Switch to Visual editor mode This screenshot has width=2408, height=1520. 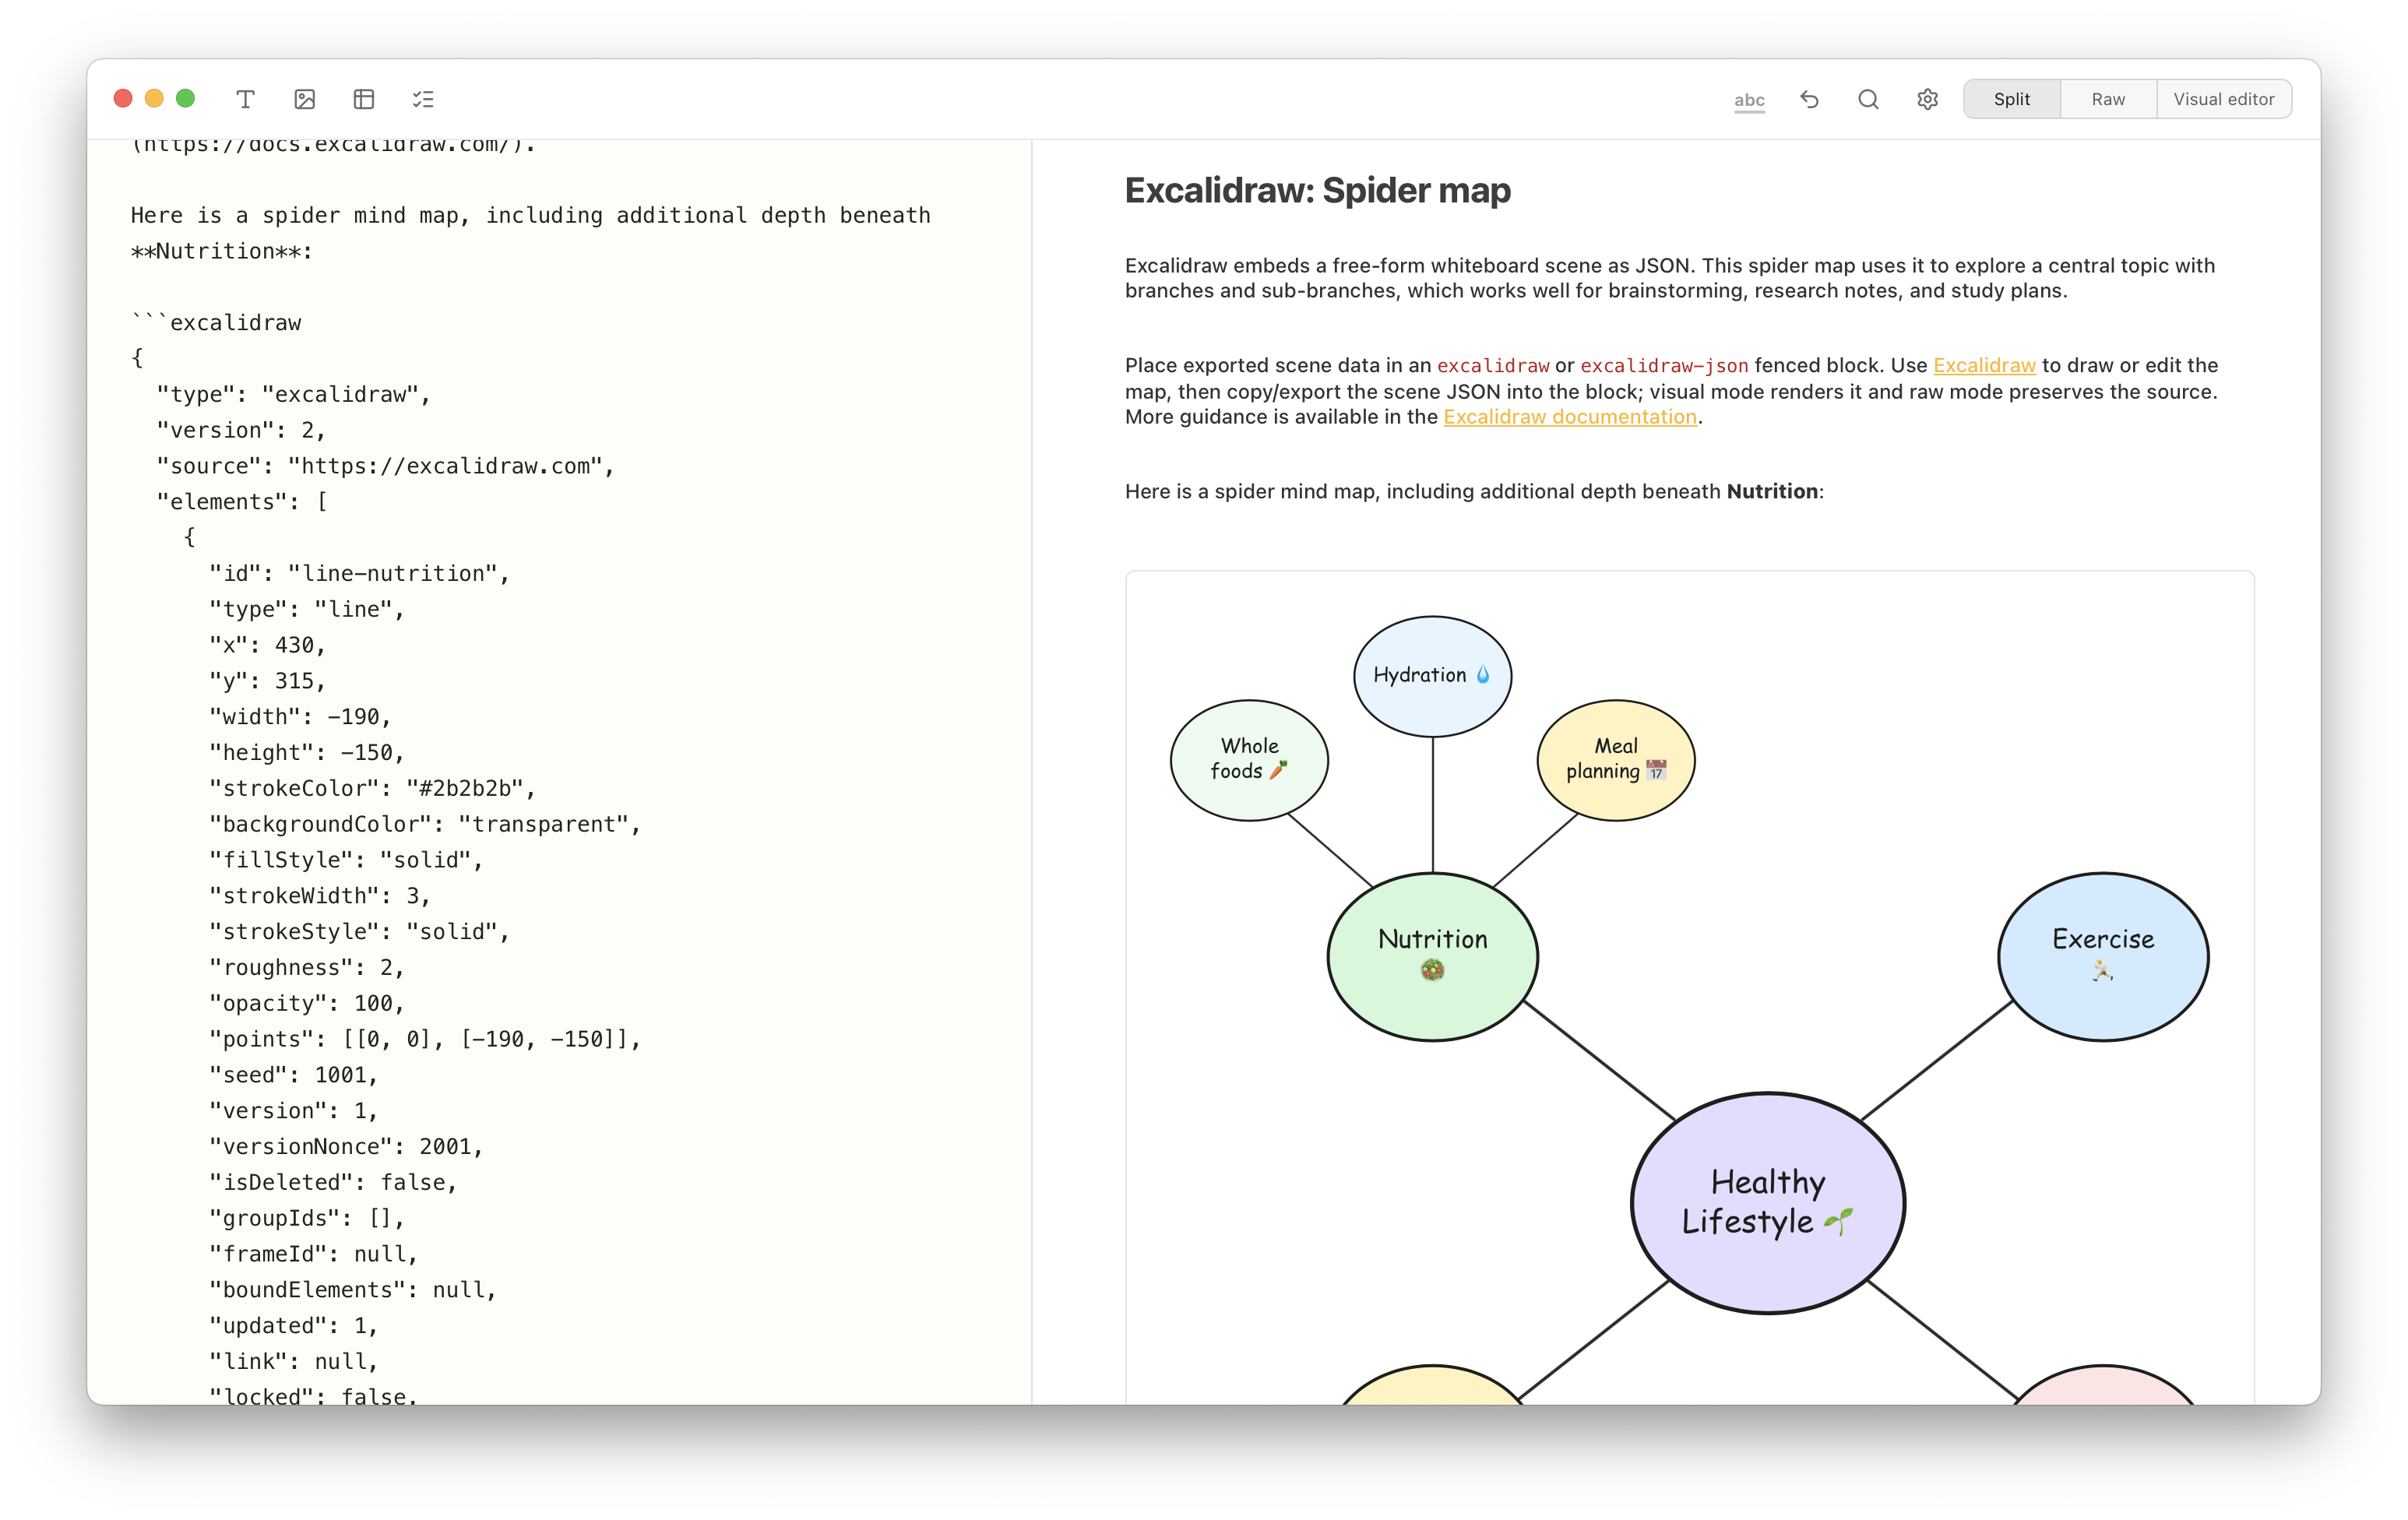click(x=2223, y=99)
